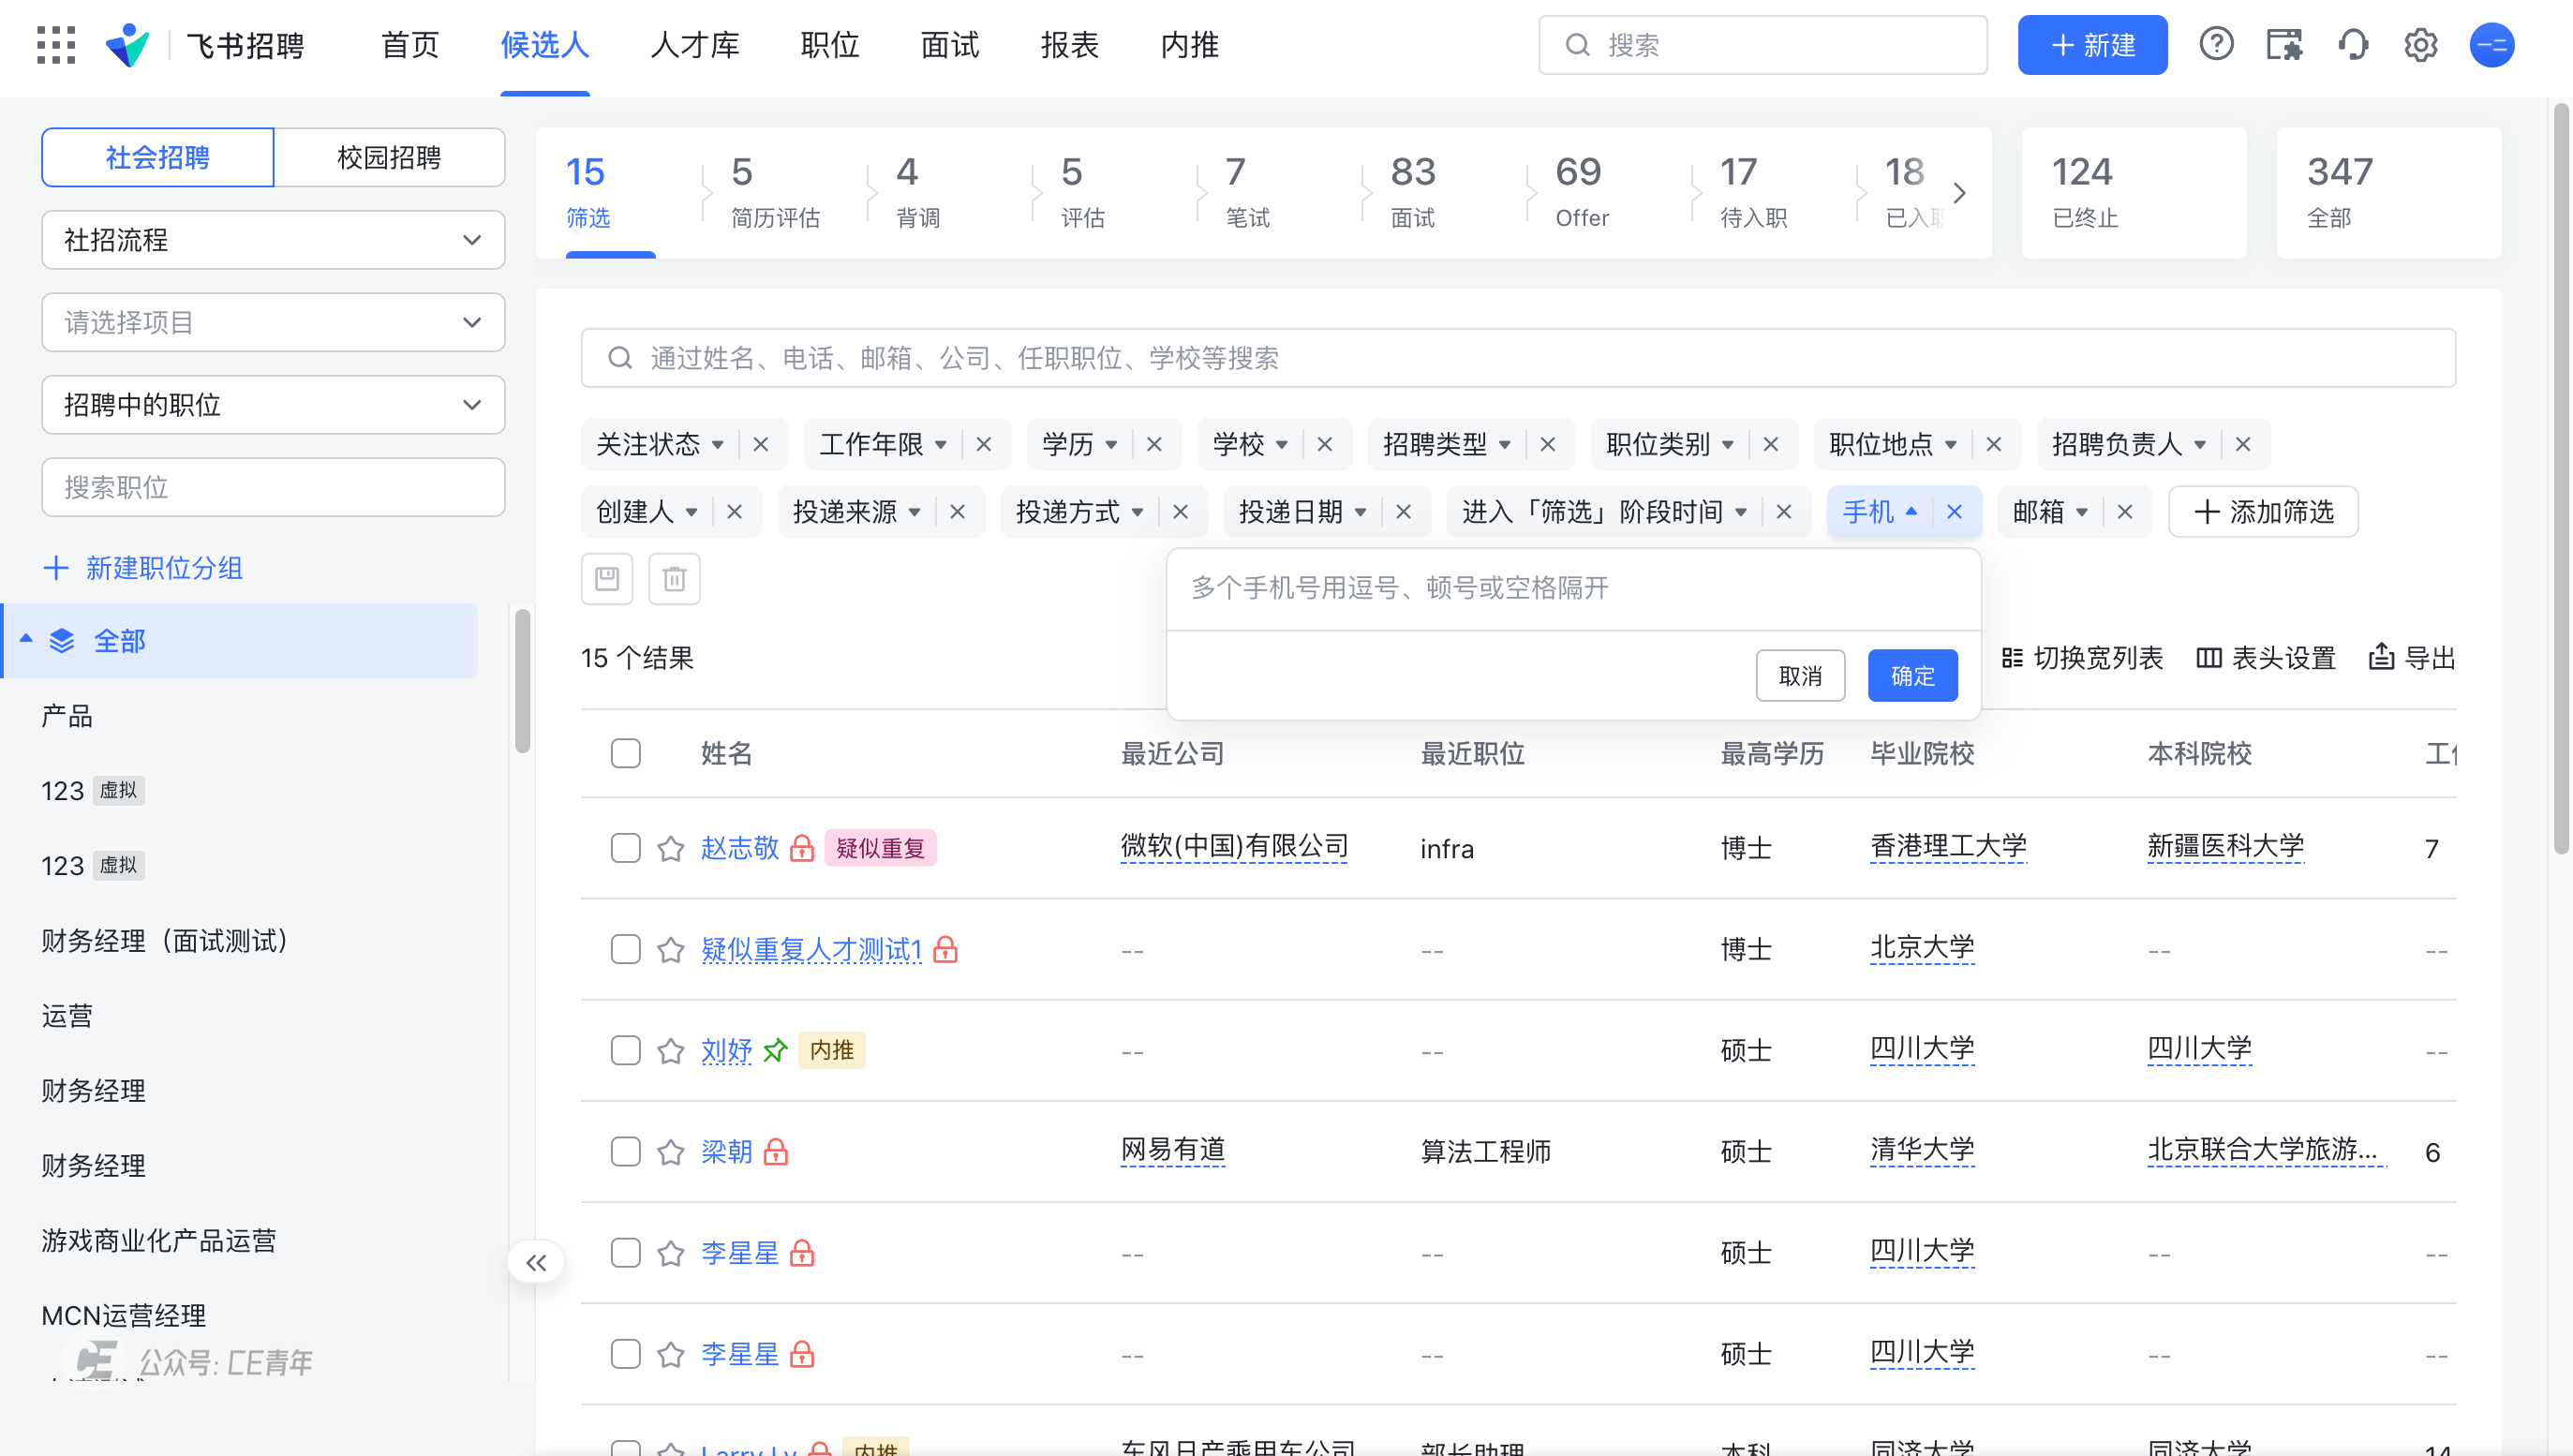Click the phone numbers input field

pos(1573,588)
